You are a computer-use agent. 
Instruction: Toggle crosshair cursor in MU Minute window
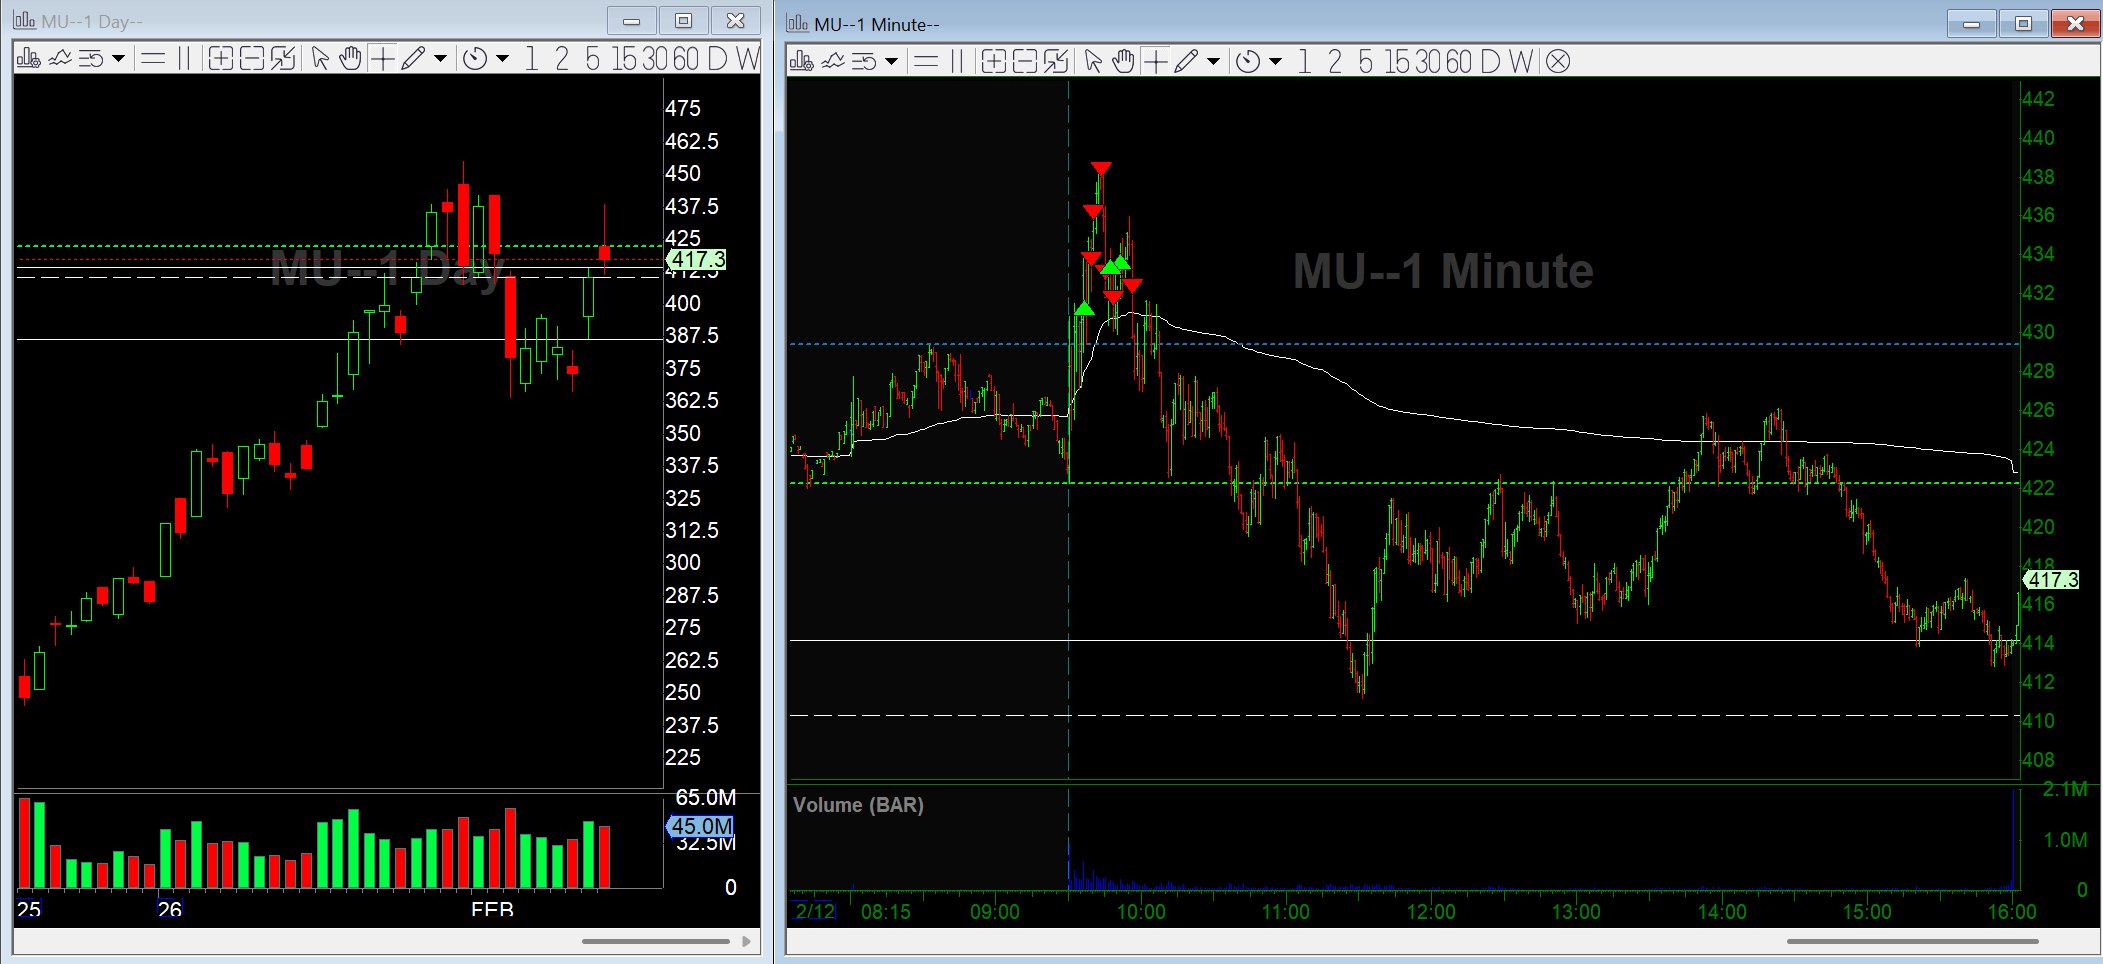coord(1155,62)
